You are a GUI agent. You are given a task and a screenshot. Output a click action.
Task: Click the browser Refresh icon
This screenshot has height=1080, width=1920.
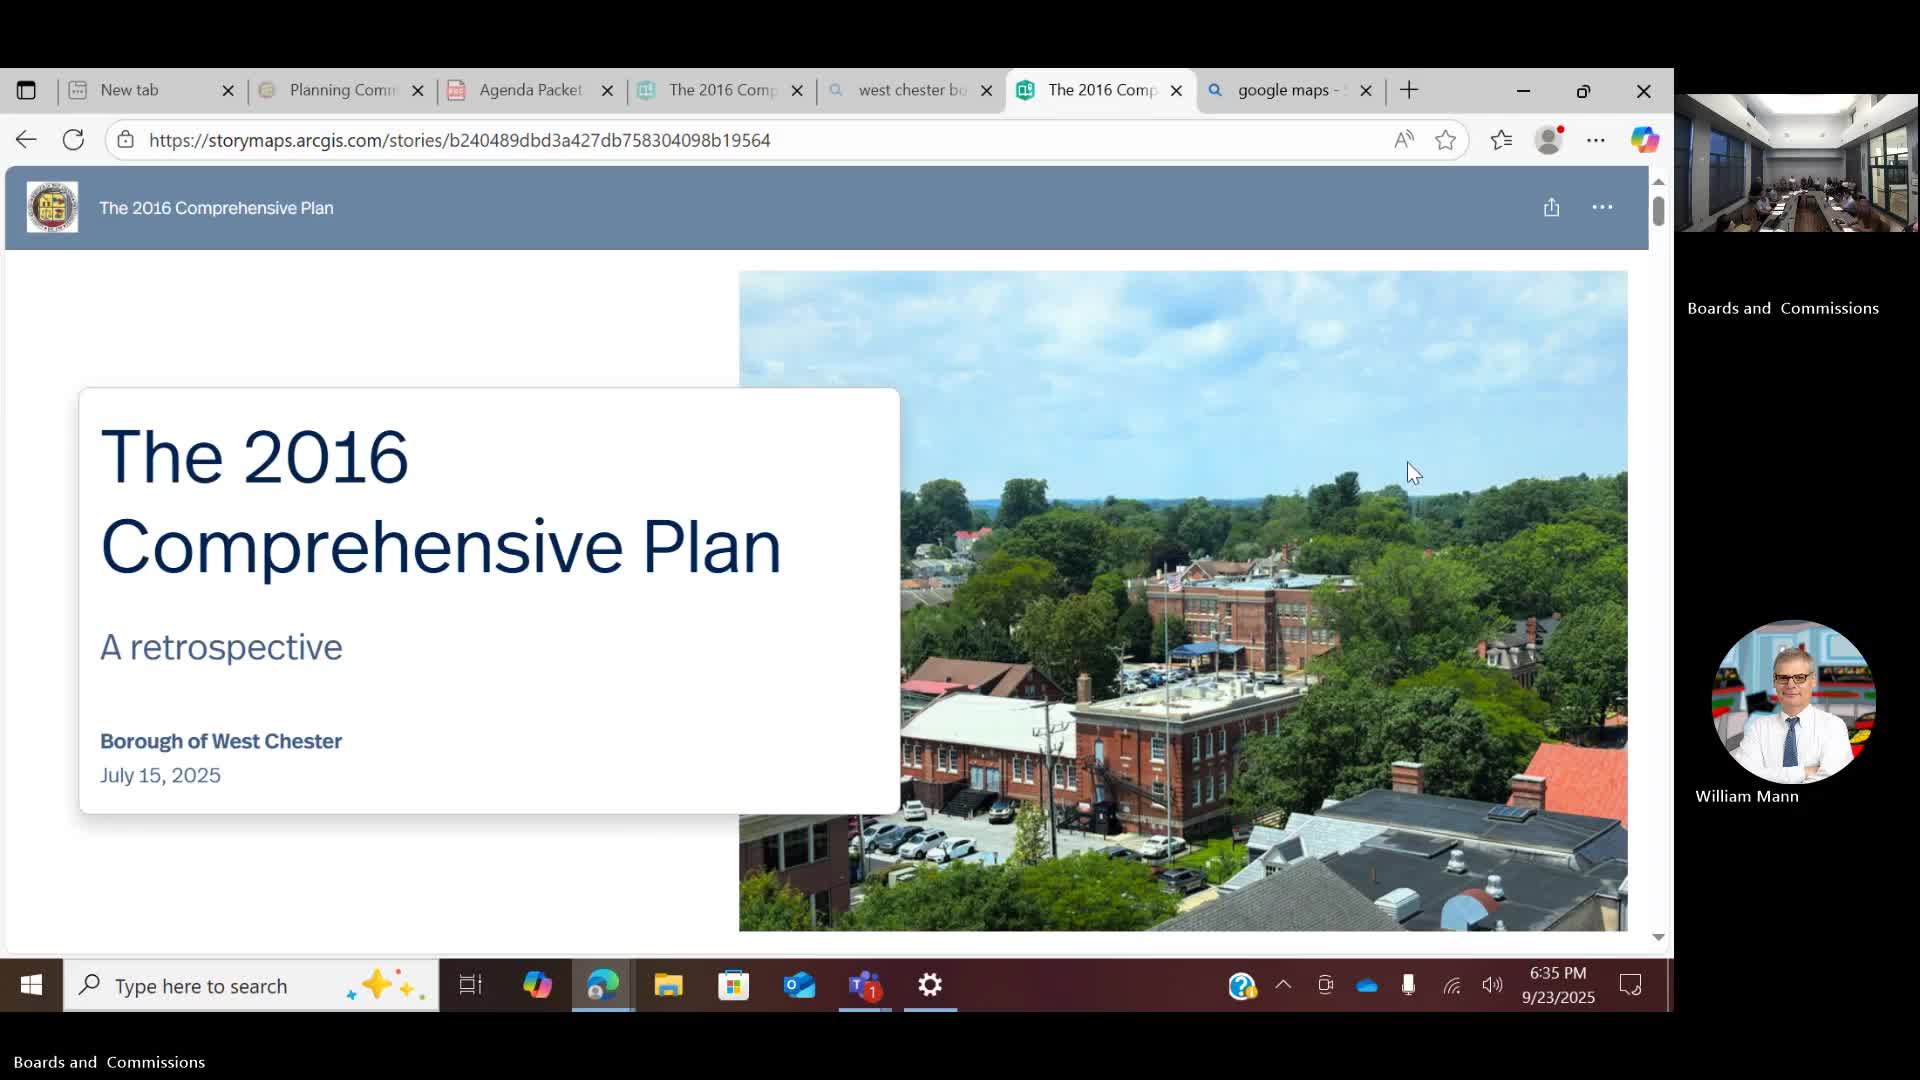pos(73,140)
